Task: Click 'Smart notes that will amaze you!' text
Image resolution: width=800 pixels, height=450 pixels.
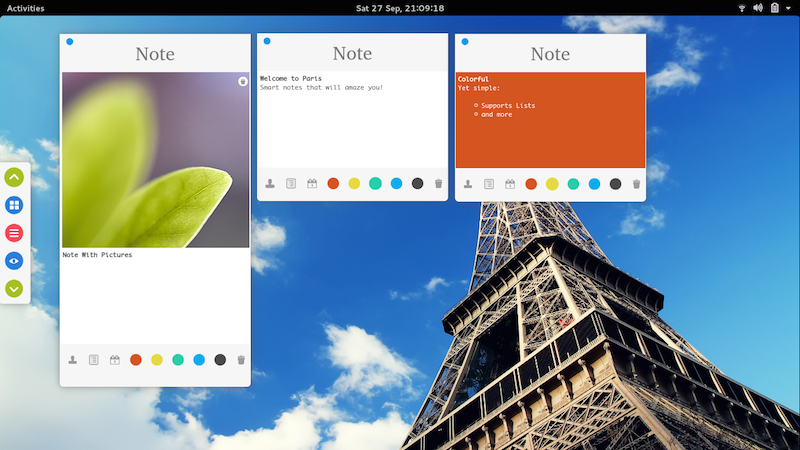Action: click(x=321, y=87)
